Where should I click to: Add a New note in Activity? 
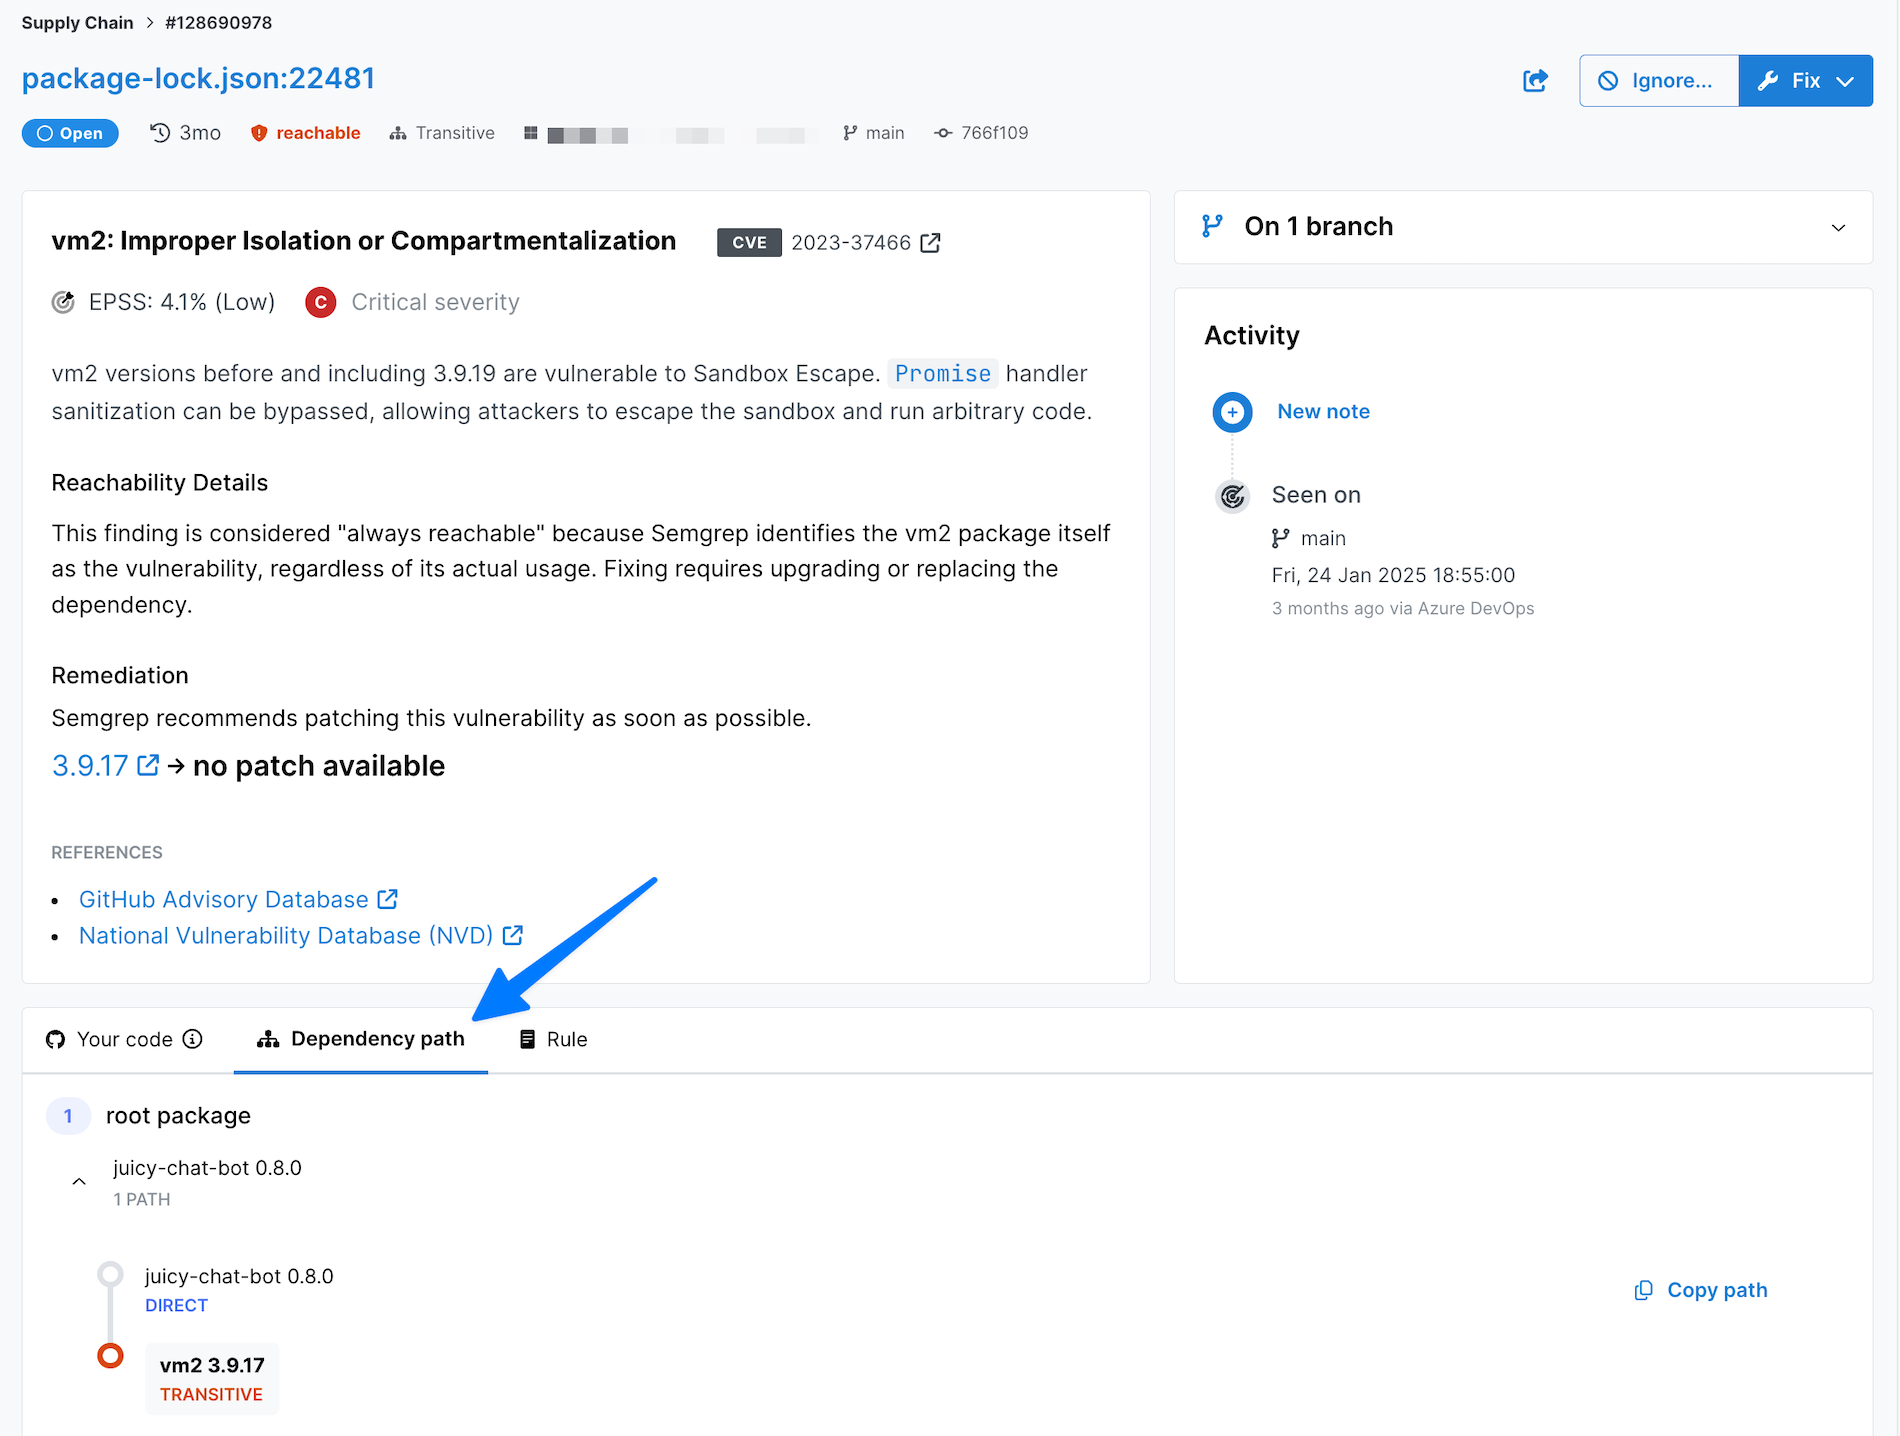click(x=1323, y=411)
